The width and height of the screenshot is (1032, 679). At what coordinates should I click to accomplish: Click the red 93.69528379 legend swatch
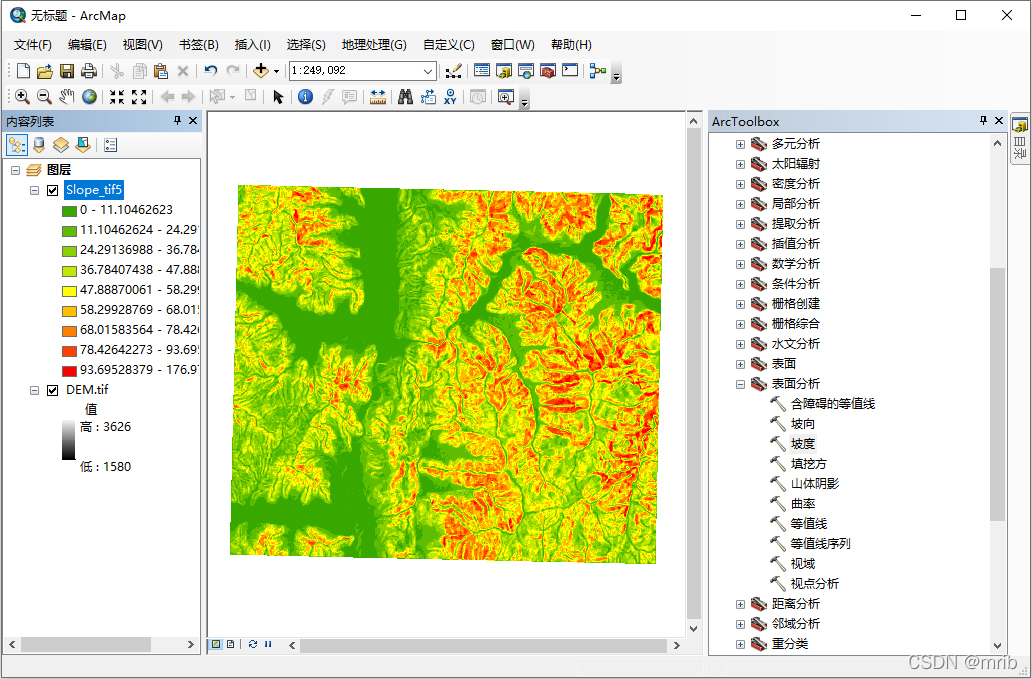[69, 370]
